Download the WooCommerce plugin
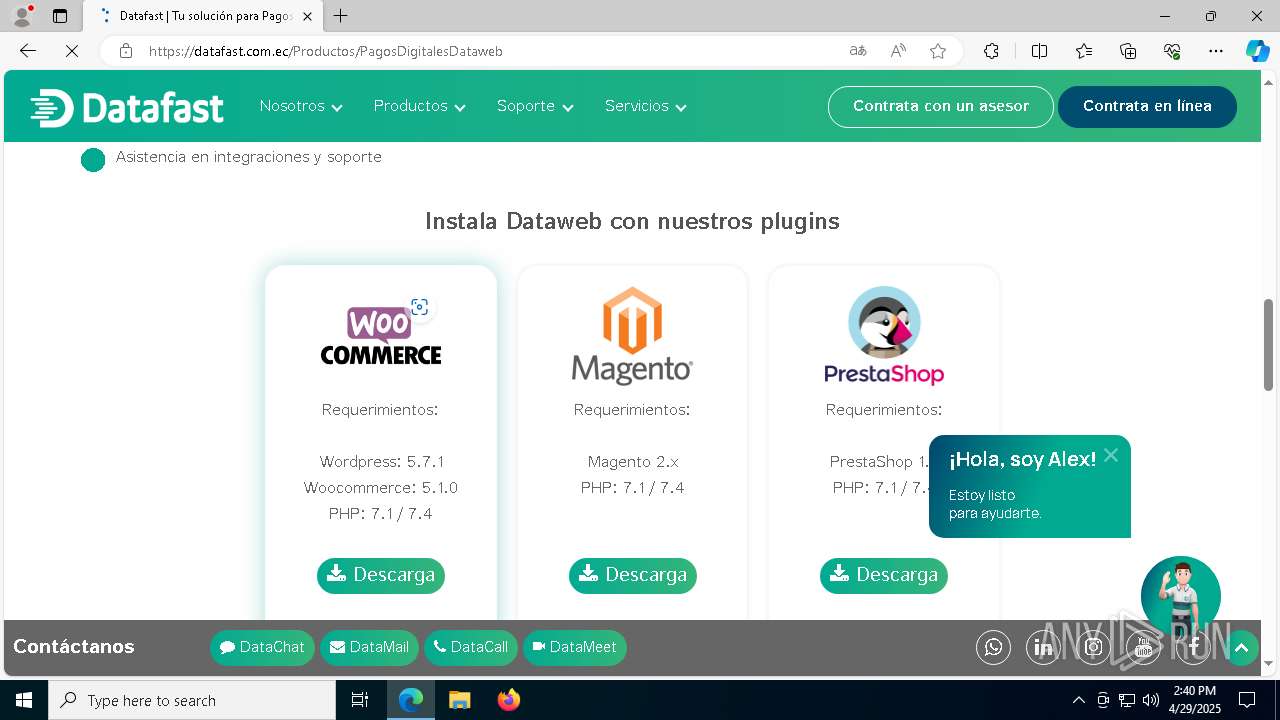1280x720 pixels. click(x=381, y=575)
